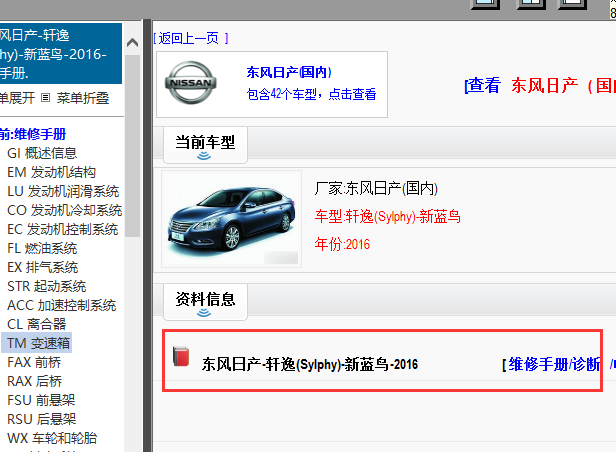This screenshot has width=616, height=452.
Task: Click the sidebar vertical scrollbar thumb
Action: click(x=133, y=146)
